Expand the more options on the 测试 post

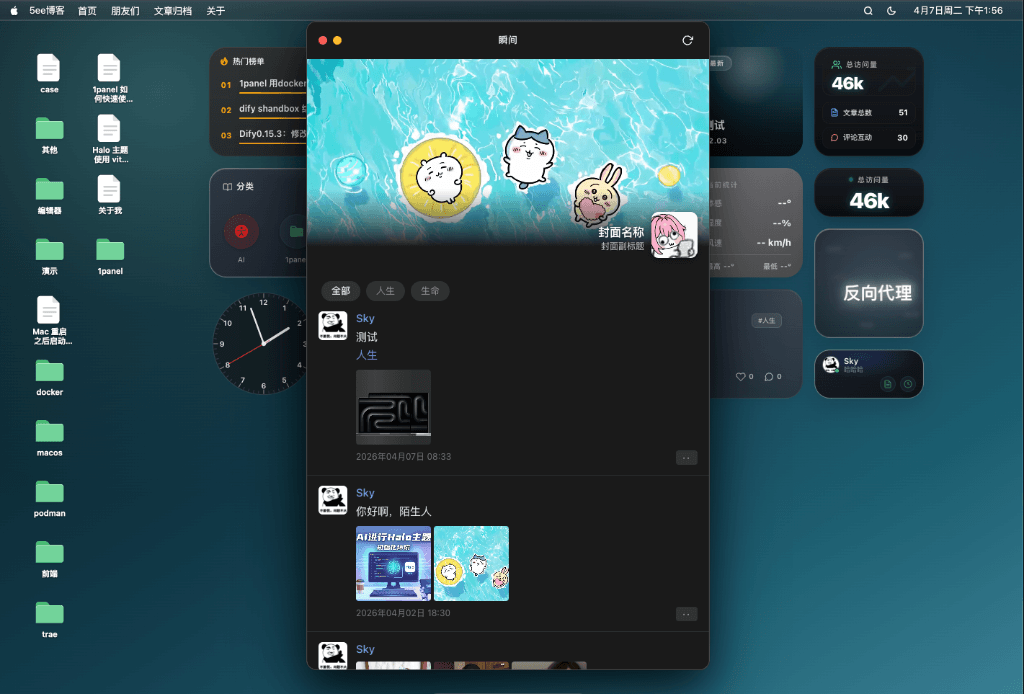[686, 458]
